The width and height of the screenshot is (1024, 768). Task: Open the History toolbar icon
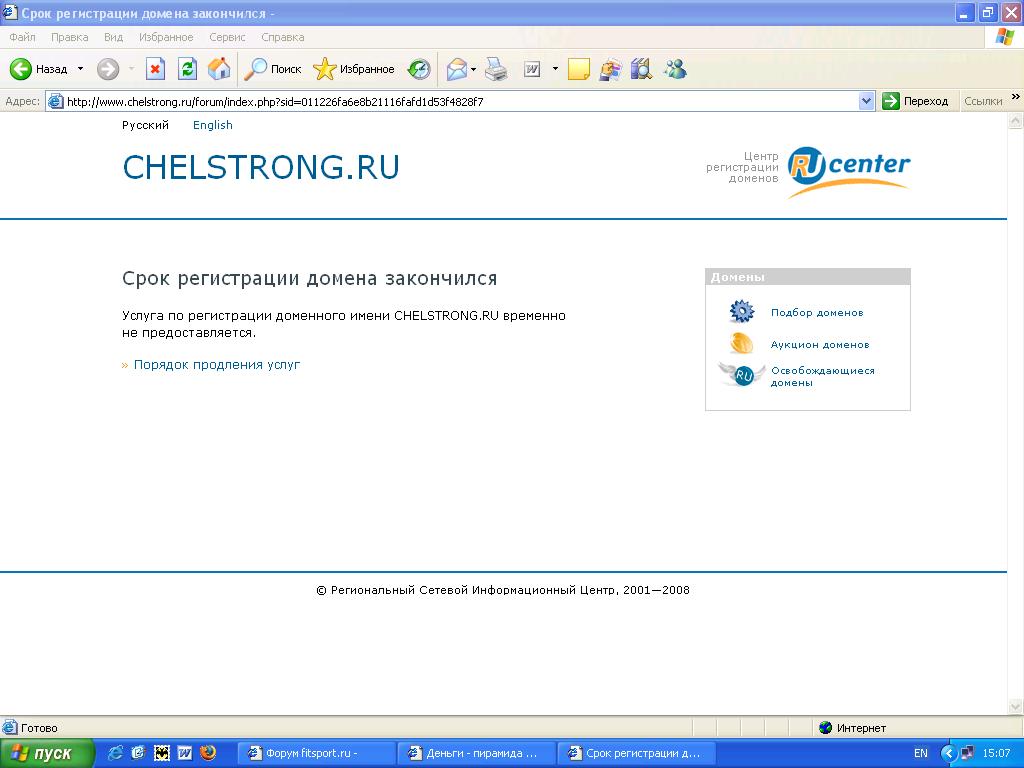[419, 69]
